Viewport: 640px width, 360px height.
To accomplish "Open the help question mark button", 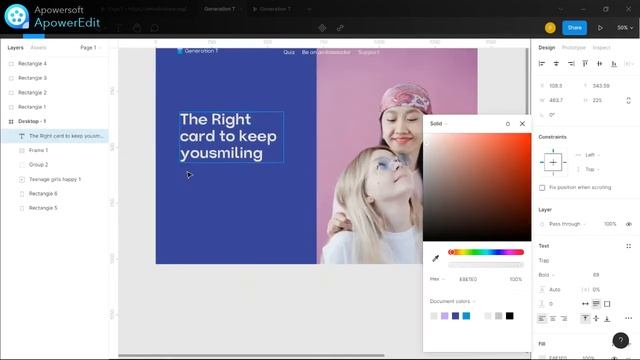I will click(620, 340).
